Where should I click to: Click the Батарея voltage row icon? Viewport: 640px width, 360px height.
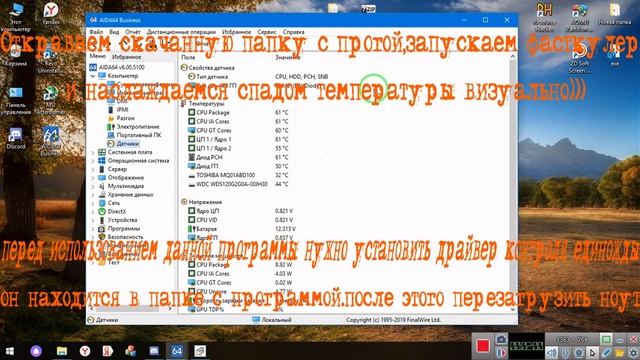(191, 229)
